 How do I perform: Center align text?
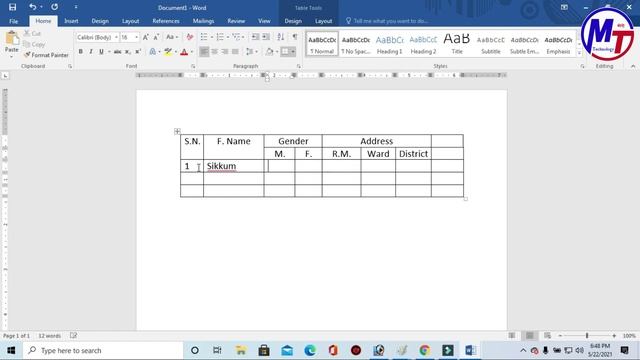pos(214,51)
